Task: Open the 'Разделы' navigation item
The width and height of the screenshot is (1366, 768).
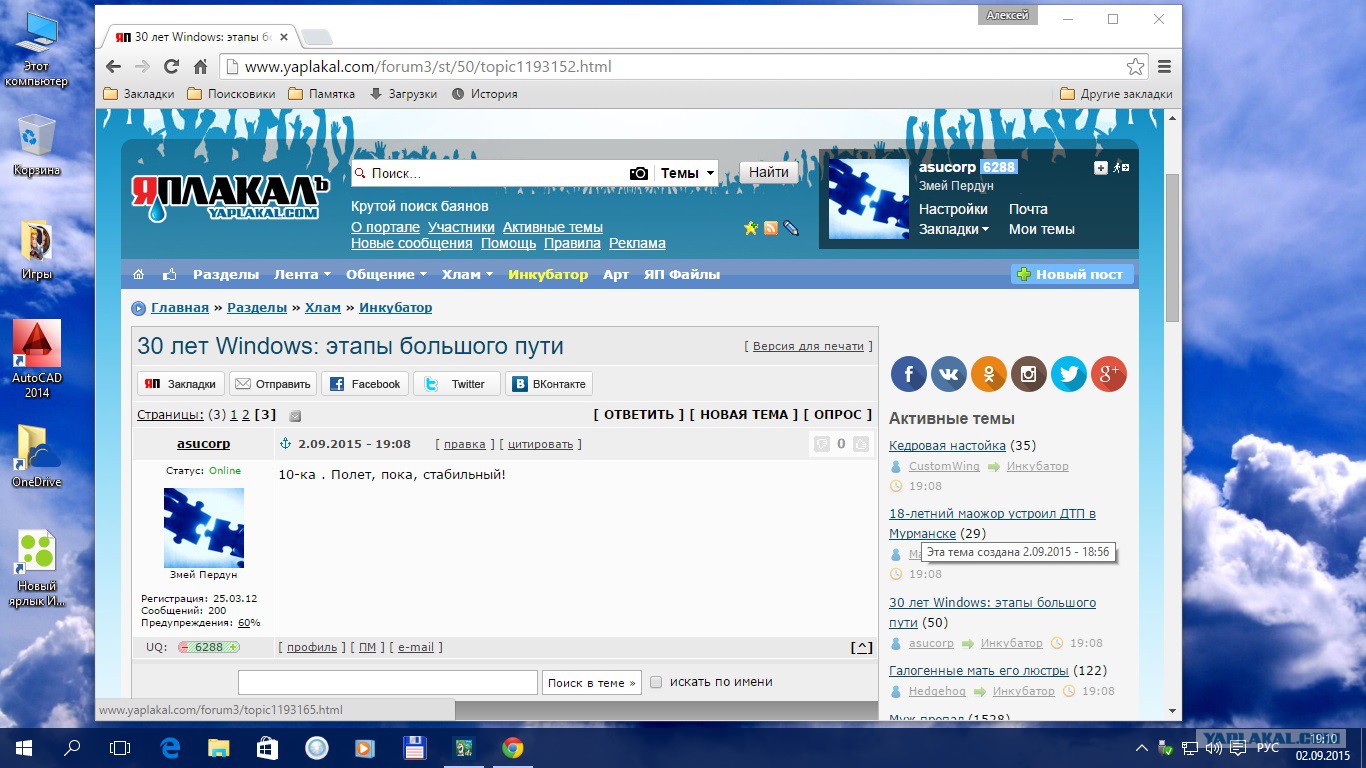Action: click(226, 274)
